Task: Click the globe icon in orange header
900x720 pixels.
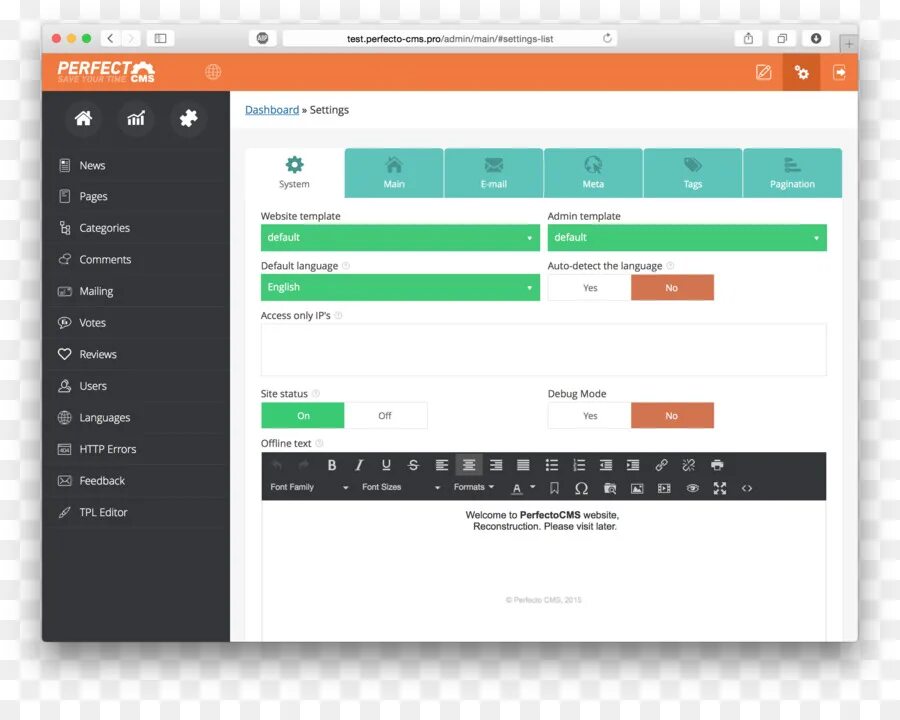Action: (213, 72)
